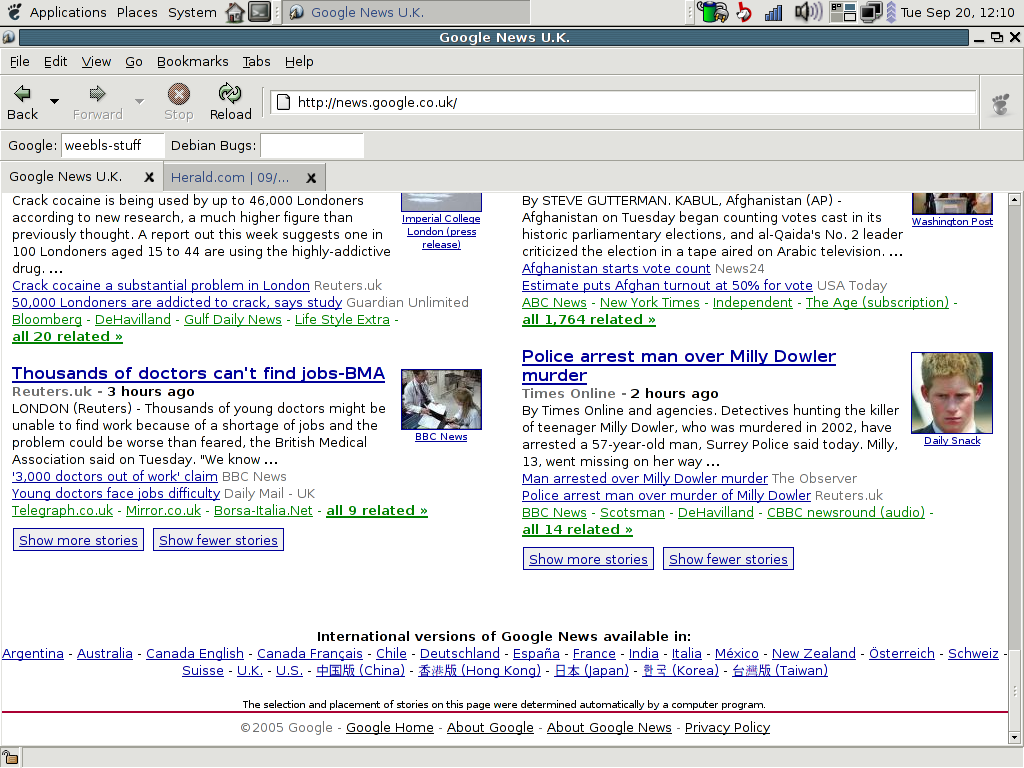
Task: Open the Bookmarks menu
Action: tap(193, 61)
